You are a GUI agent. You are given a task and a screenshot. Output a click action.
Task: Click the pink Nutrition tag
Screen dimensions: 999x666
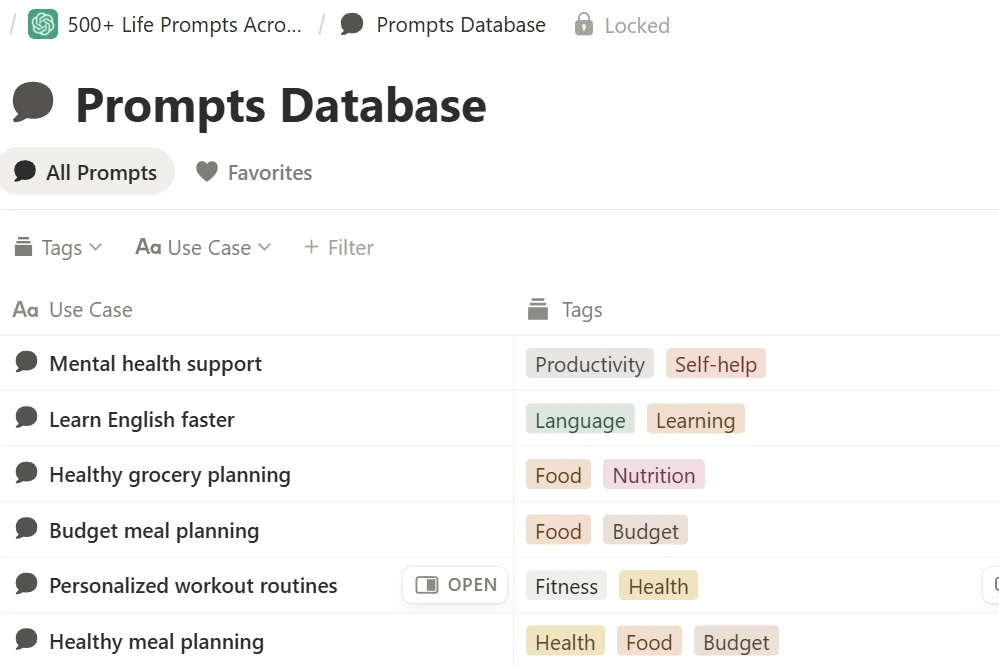pyautogui.click(x=653, y=475)
